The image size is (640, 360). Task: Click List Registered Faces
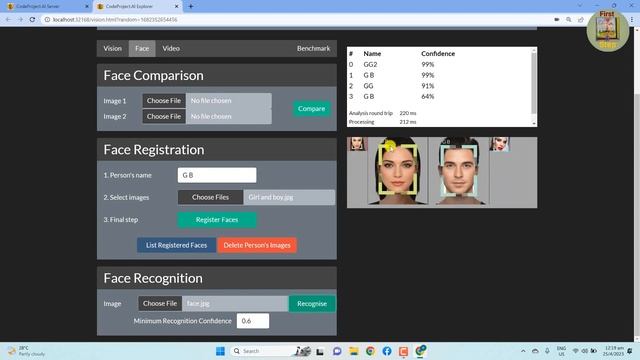[176, 245]
